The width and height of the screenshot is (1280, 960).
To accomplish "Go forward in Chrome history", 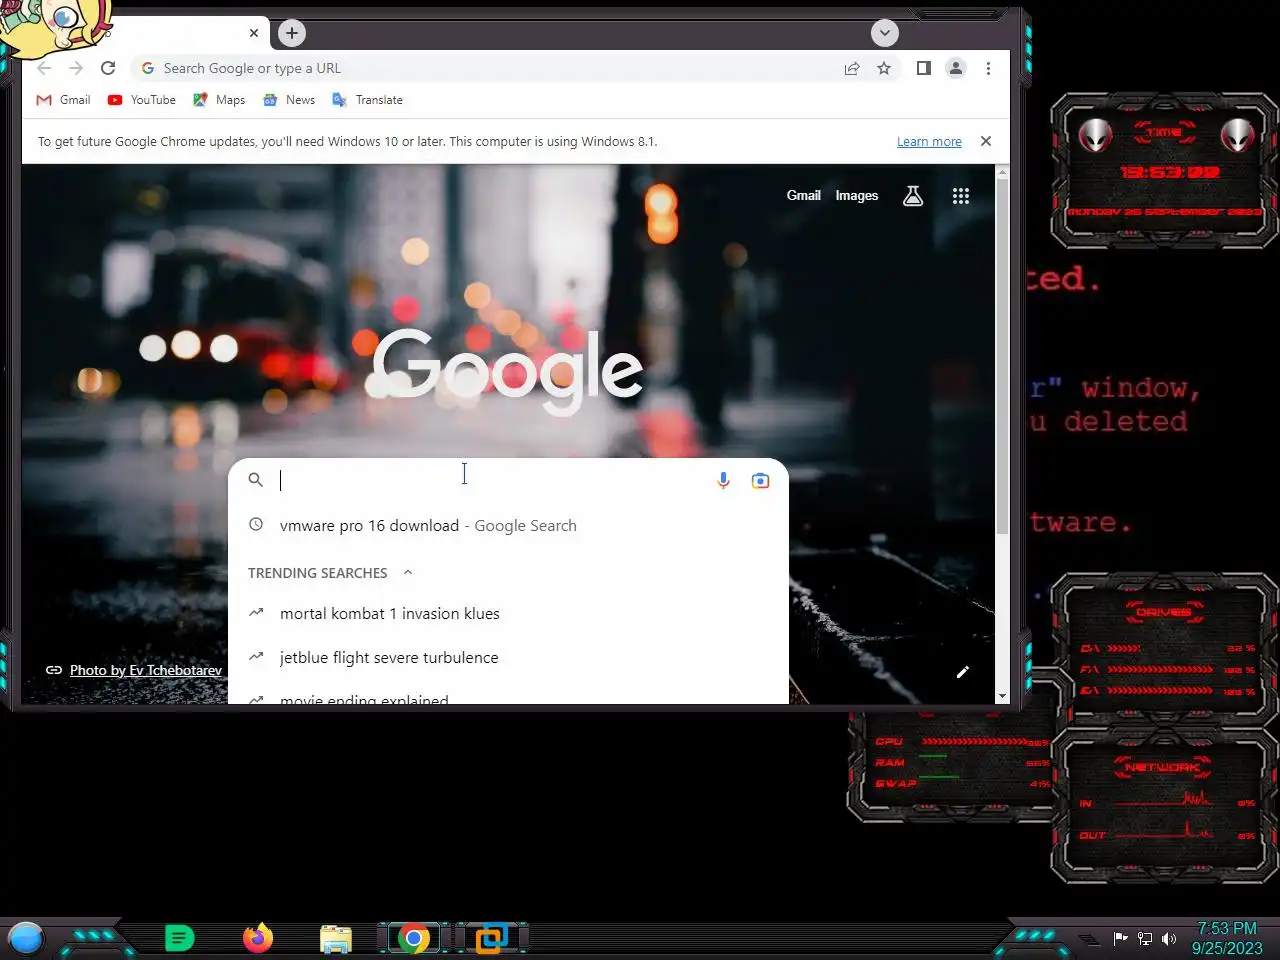I will (x=76, y=68).
